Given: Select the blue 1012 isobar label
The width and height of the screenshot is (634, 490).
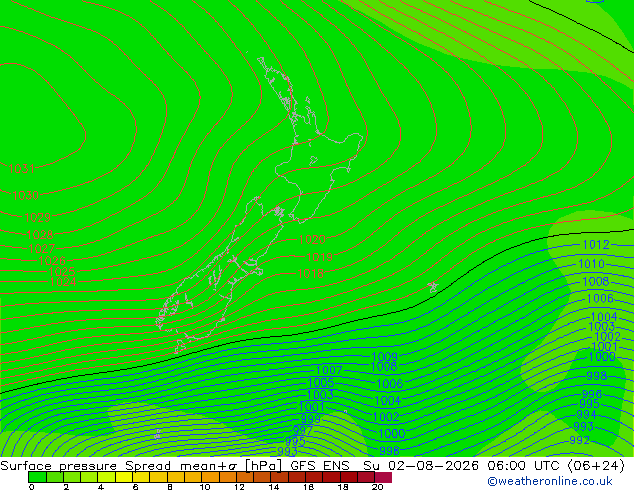Looking at the screenshot, I should (x=596, y=245).
